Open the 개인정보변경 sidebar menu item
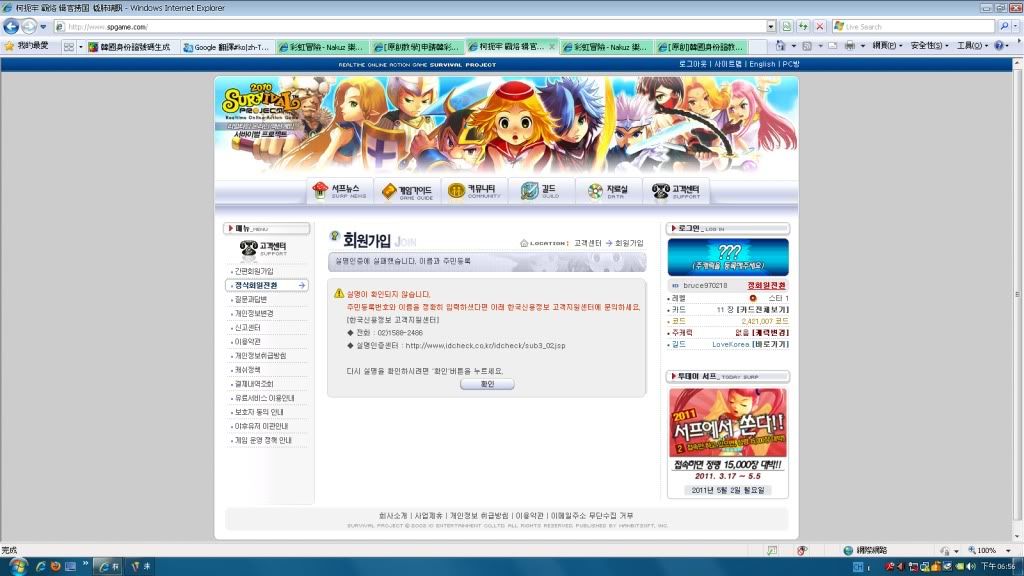 (254, 313)
